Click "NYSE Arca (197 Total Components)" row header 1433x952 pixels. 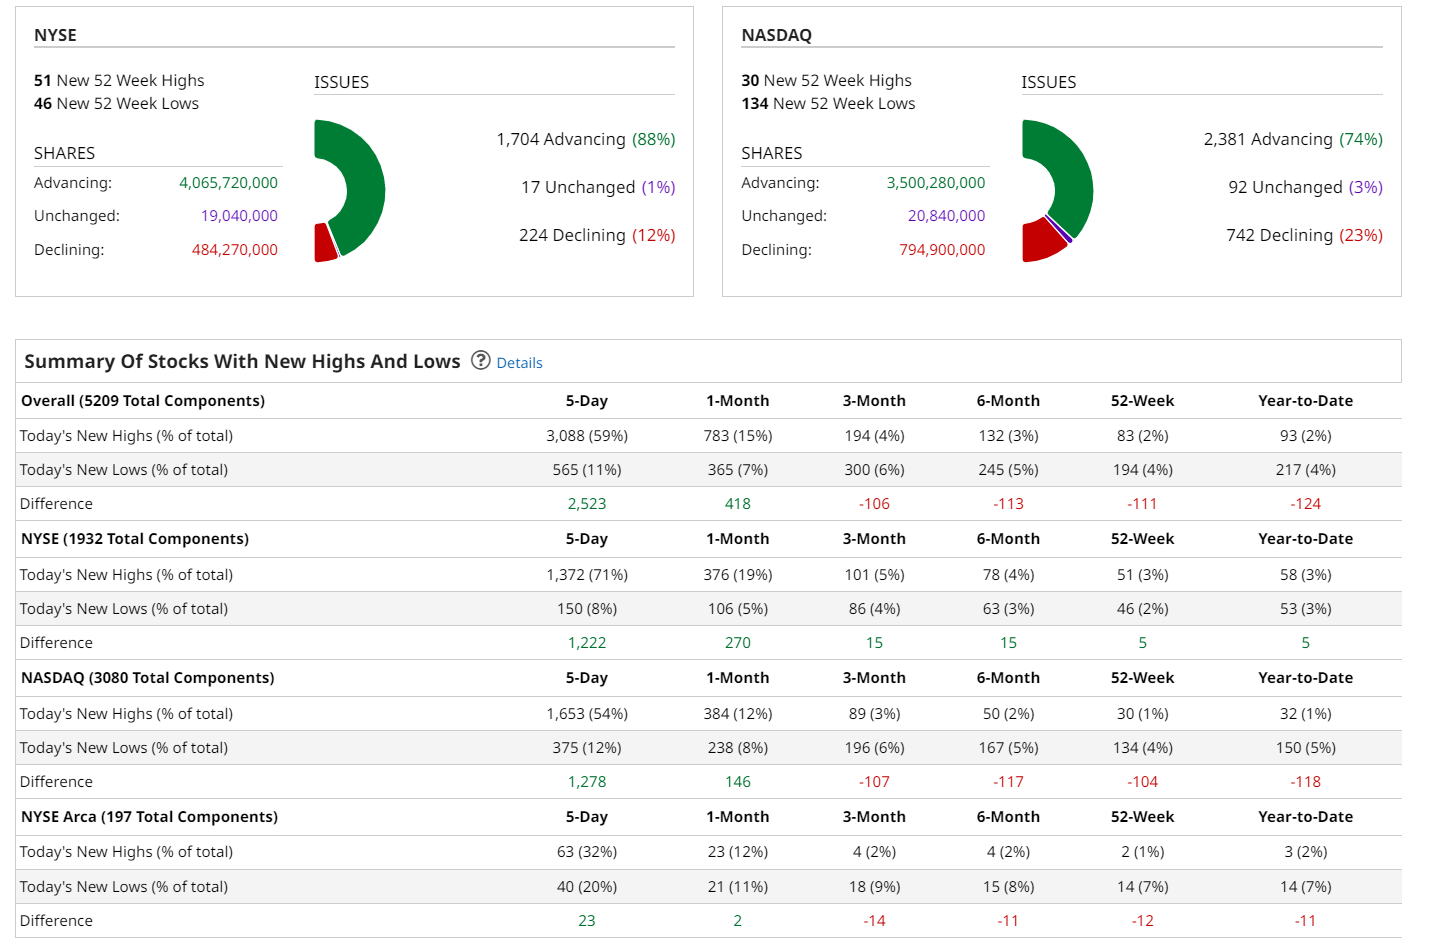coord(149,817)
